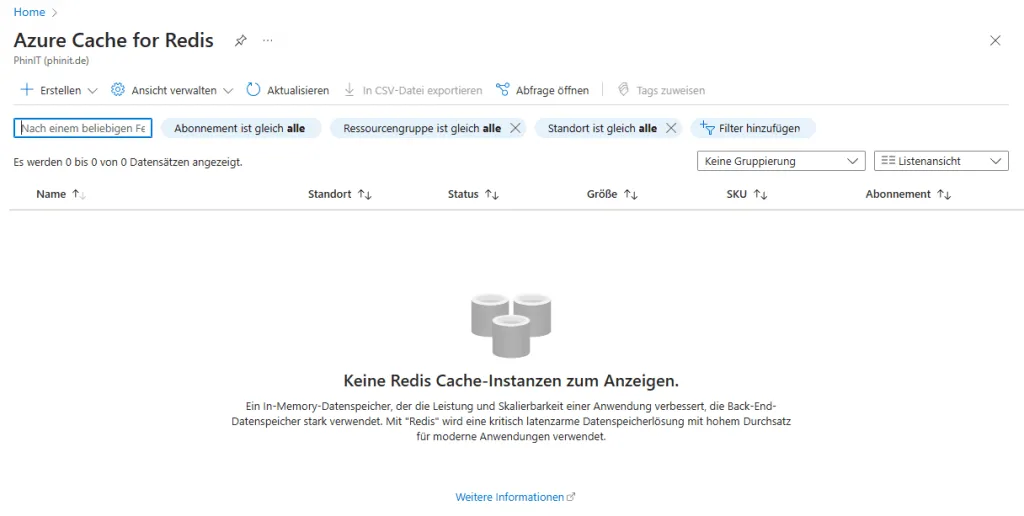The height and width of the screenshot is (516, 1024).
Task: Remove the Ressourcengruppe filter with its X
Action: [515, 128]
